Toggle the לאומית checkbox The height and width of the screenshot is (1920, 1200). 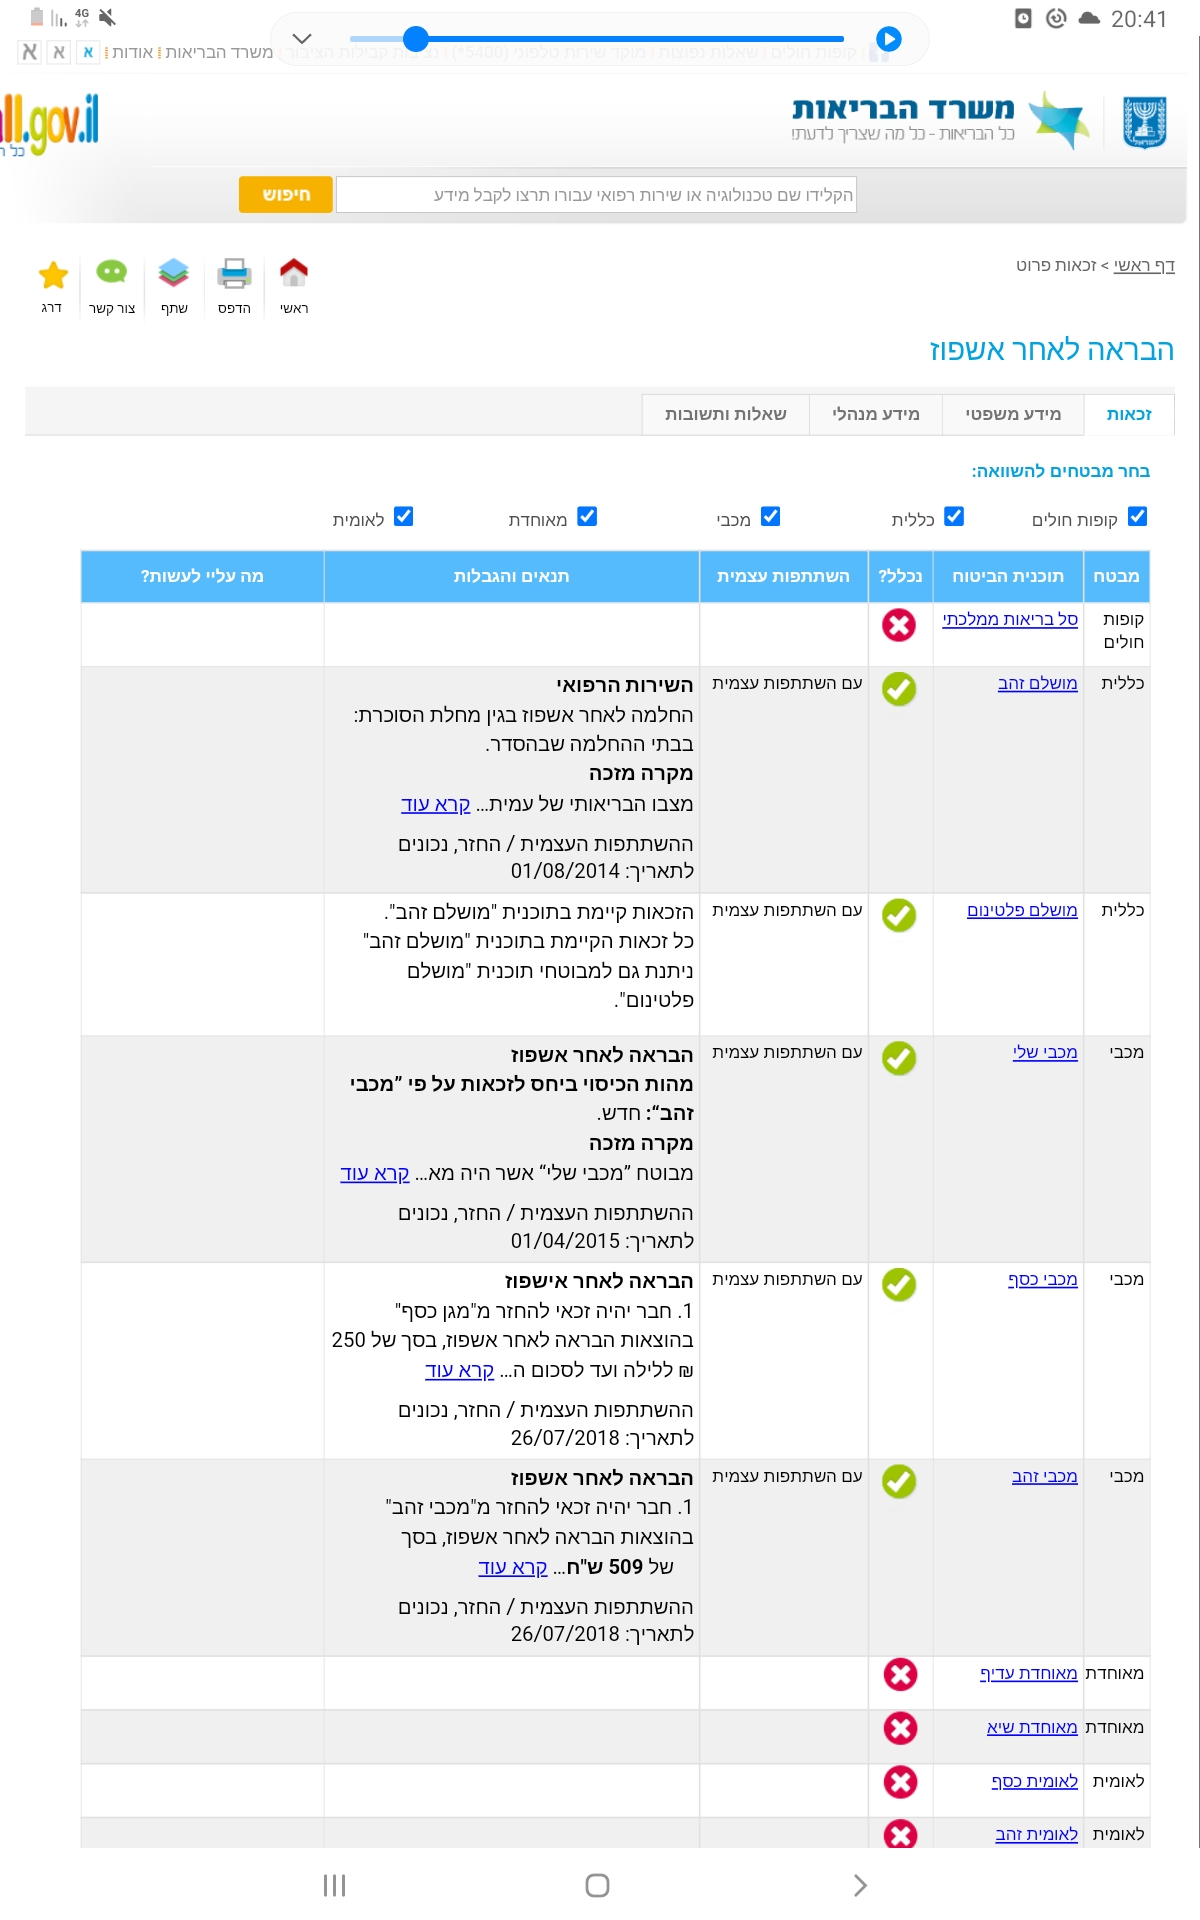tap(403, 518)
